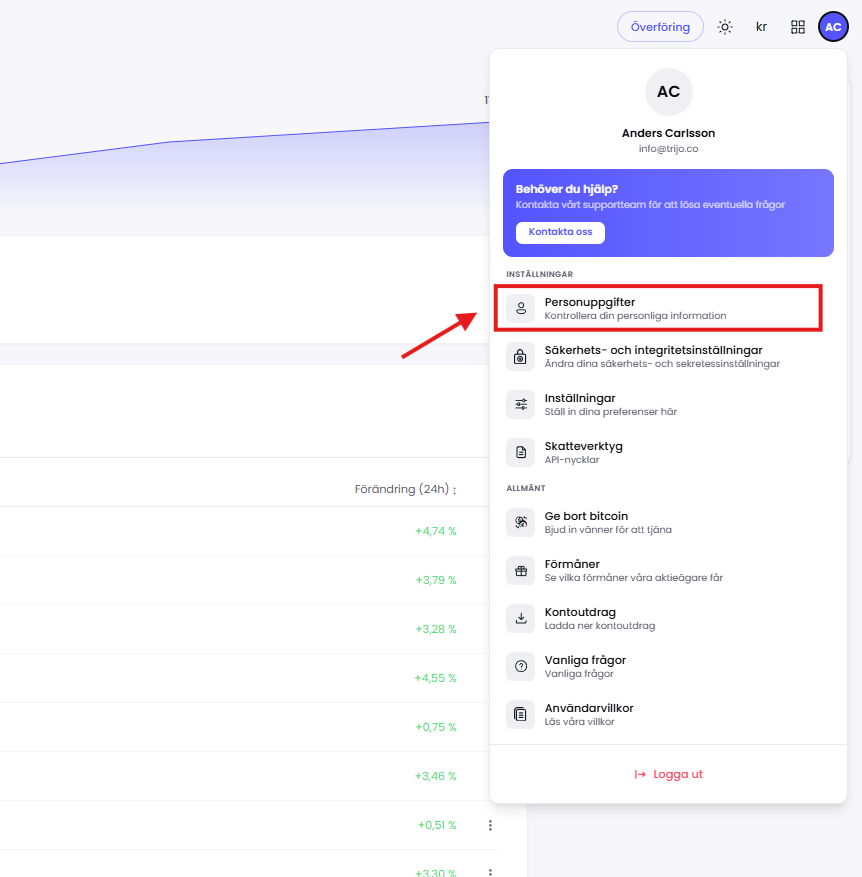Click the Kontakta oss button

coord(560,232)
